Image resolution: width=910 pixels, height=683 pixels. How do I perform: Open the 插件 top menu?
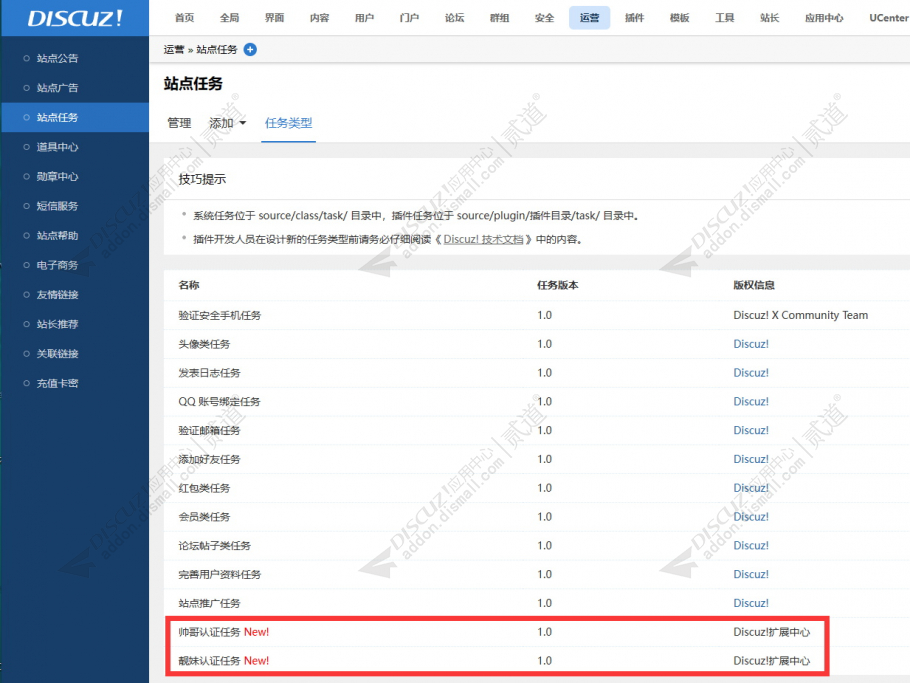(x=634, y=18)
